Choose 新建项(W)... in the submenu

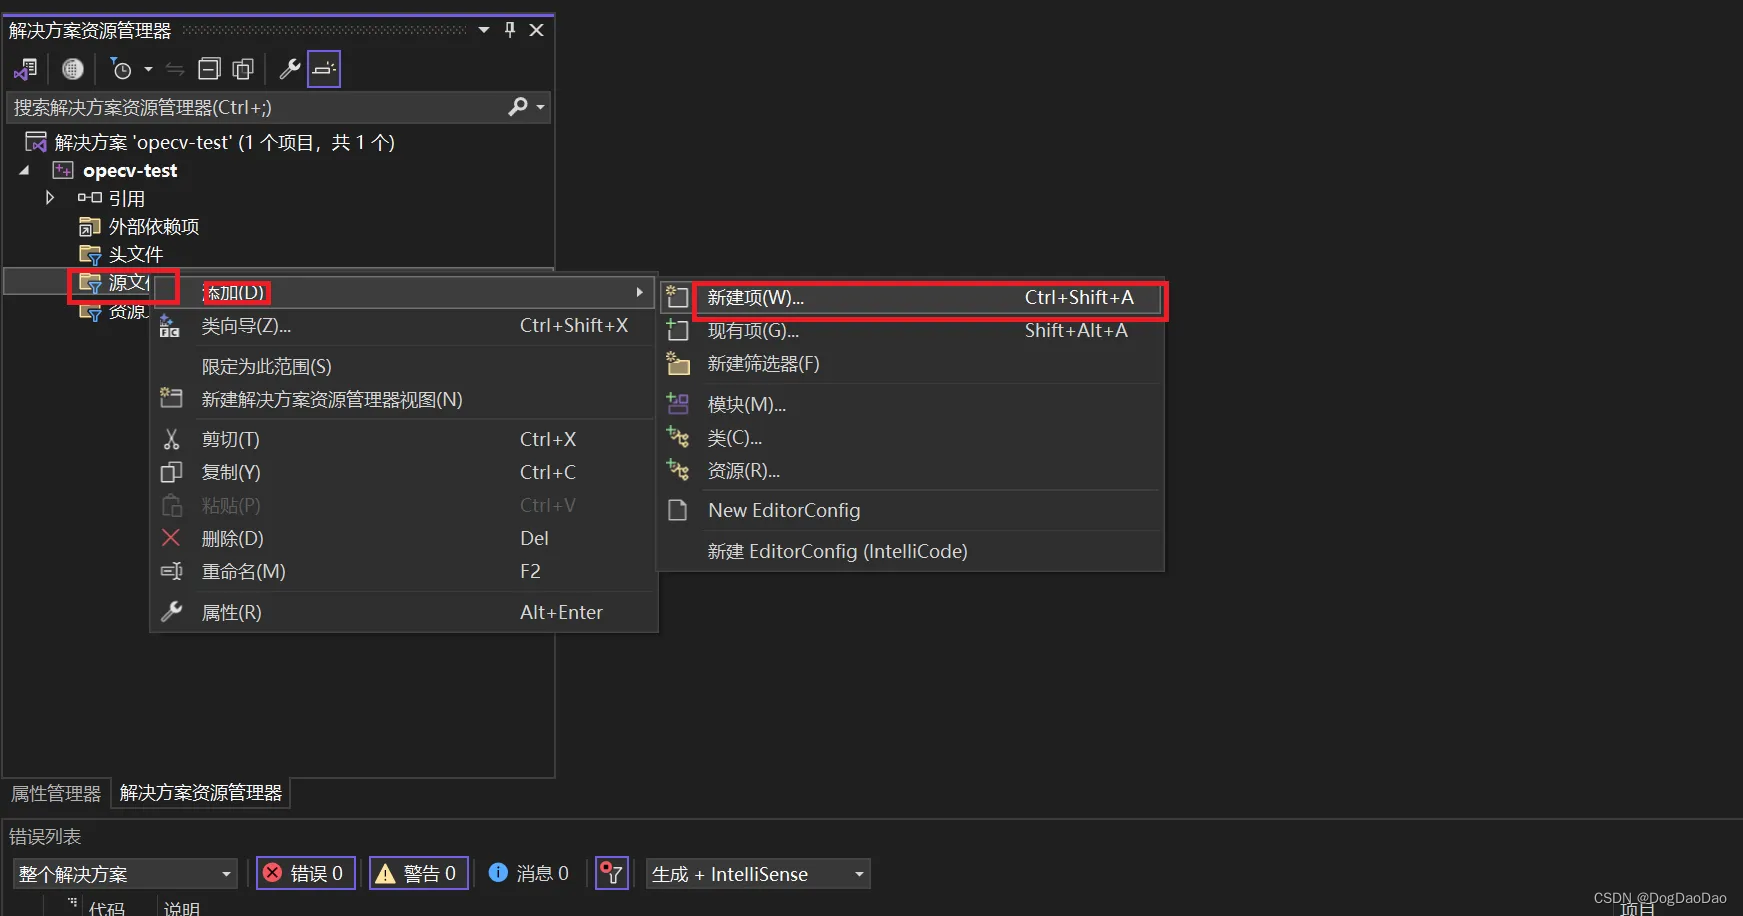coord(912,298)
